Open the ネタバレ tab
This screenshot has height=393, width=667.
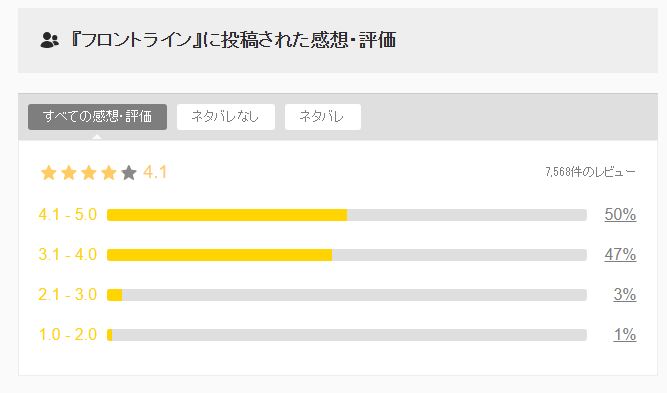coord(322,117)
